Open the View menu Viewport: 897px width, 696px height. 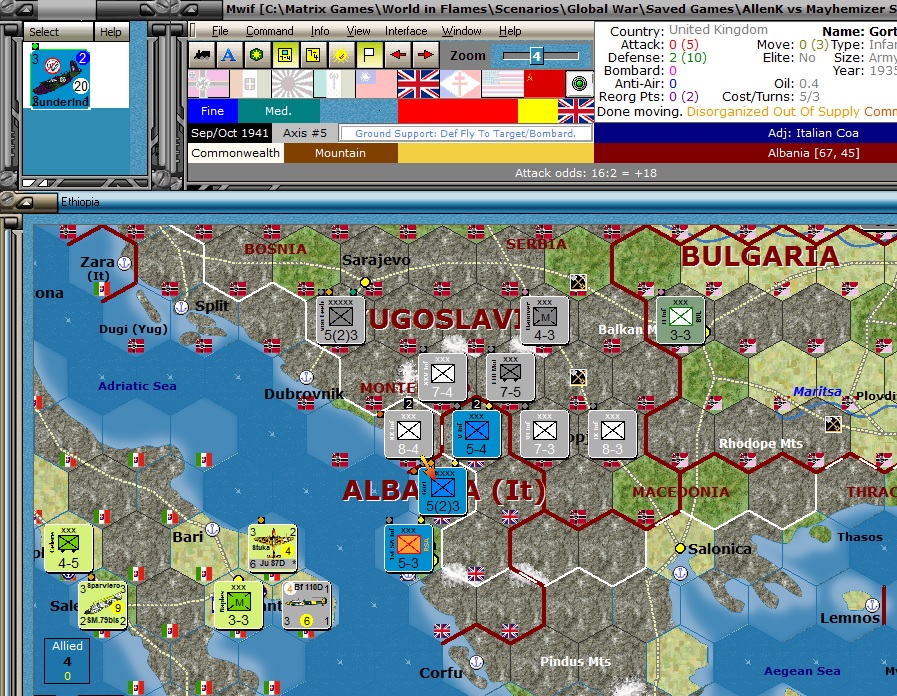click(358, 31)
